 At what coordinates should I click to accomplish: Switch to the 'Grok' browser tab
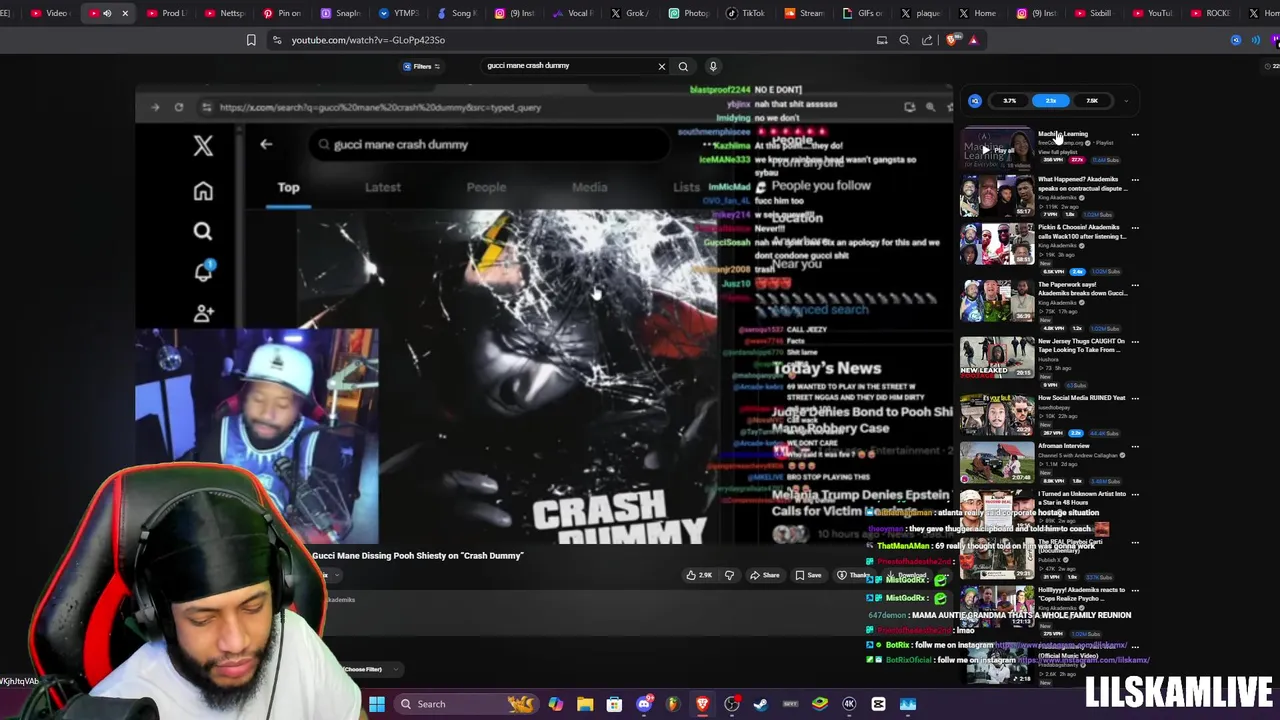pyautogui.click(x=630, y=13)
